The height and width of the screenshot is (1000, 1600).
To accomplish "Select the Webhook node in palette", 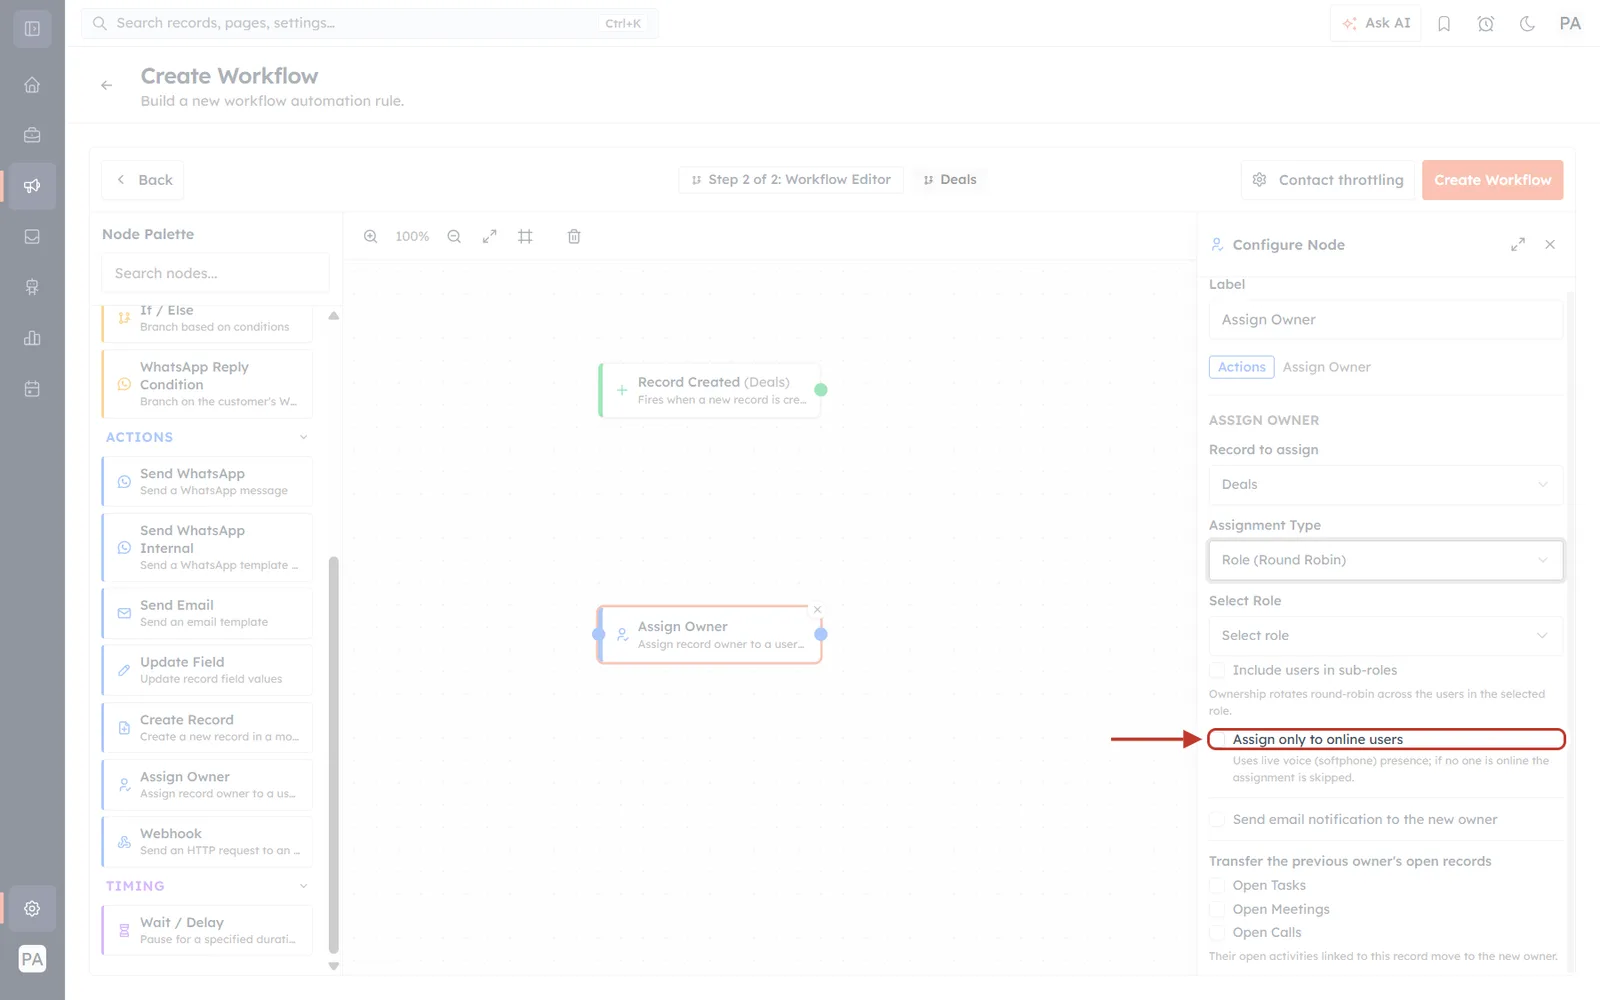I will pos(207,841).
